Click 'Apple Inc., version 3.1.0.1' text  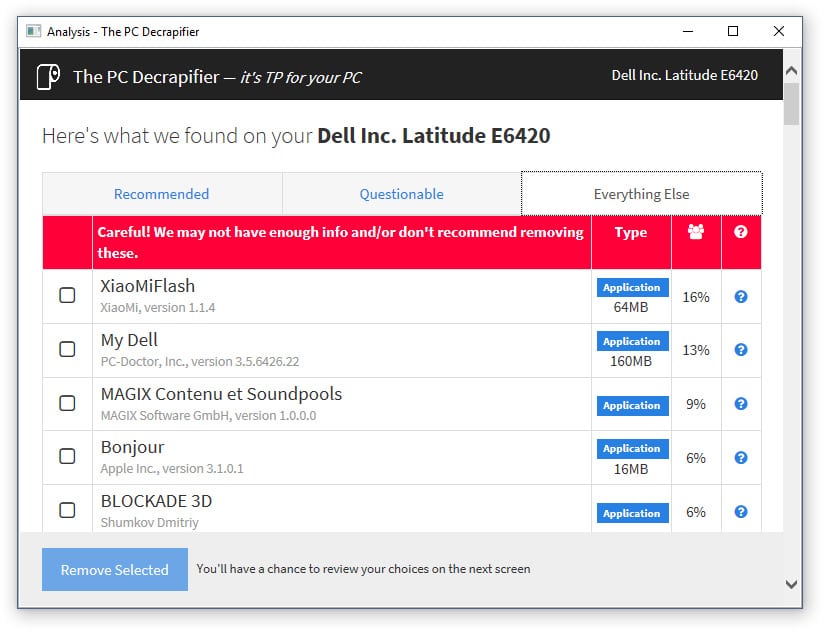172,469
